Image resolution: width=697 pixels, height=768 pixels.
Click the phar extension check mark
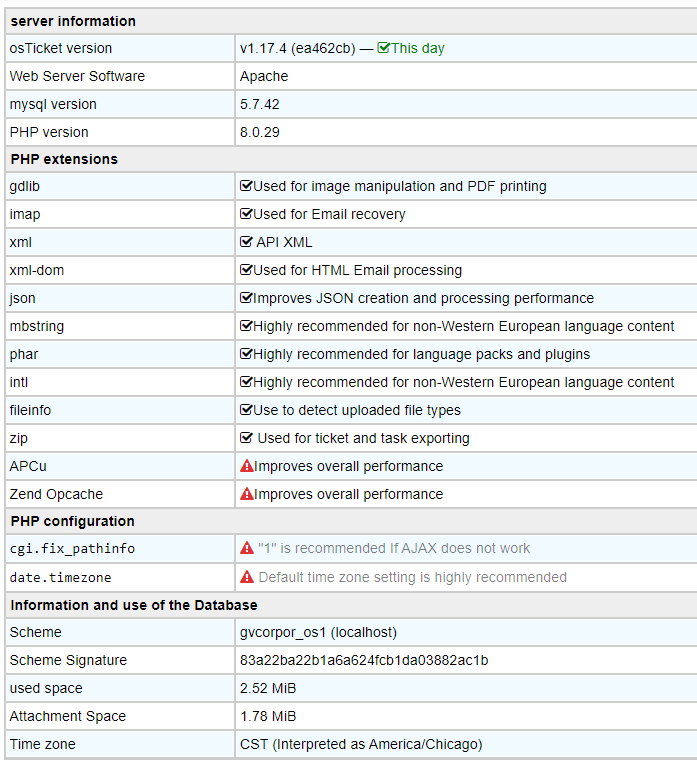246,353
